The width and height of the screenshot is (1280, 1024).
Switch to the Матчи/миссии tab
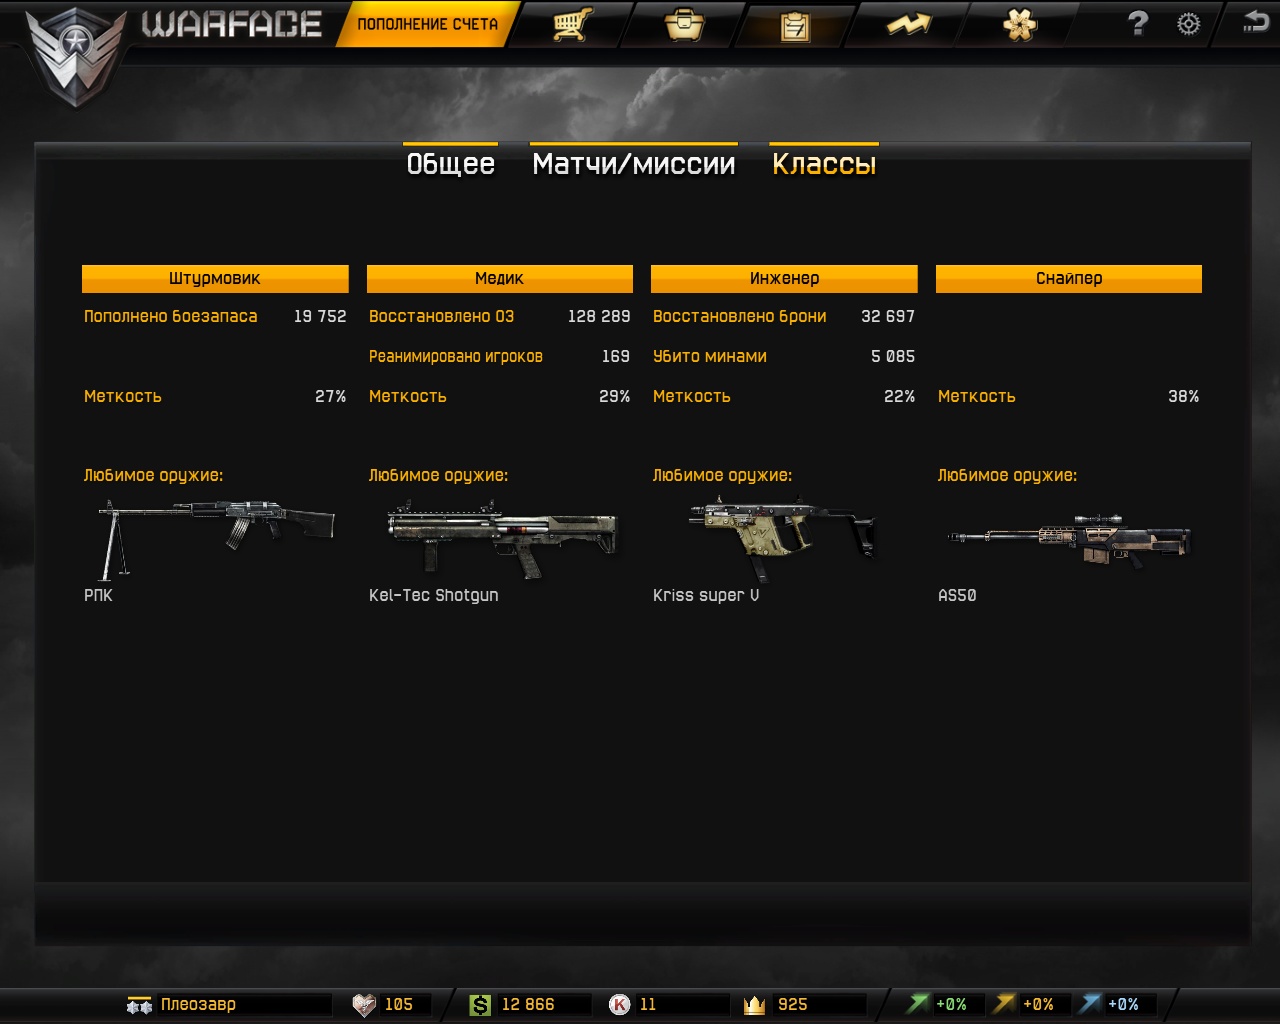pos(634,163)
